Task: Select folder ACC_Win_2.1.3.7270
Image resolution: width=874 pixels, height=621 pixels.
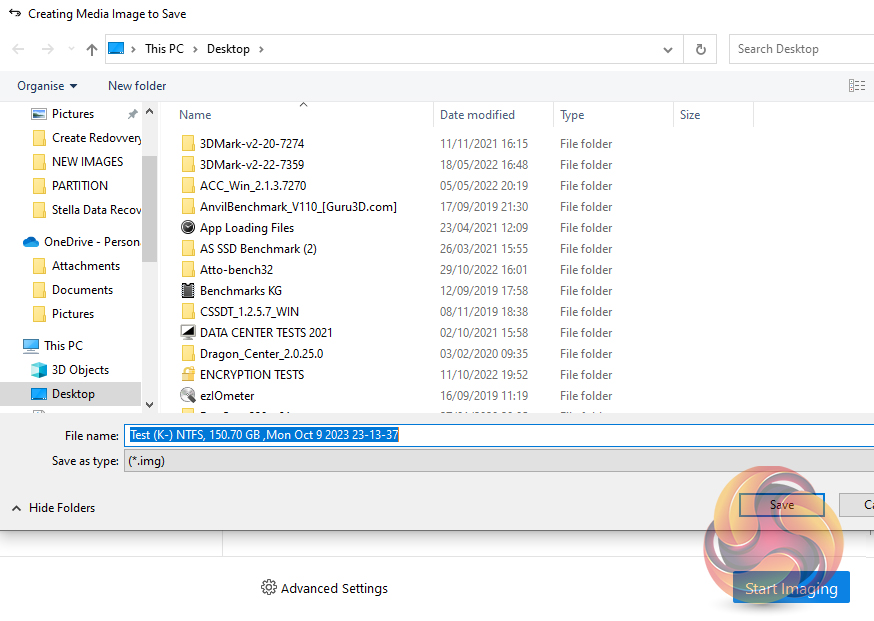Action: 253,186
